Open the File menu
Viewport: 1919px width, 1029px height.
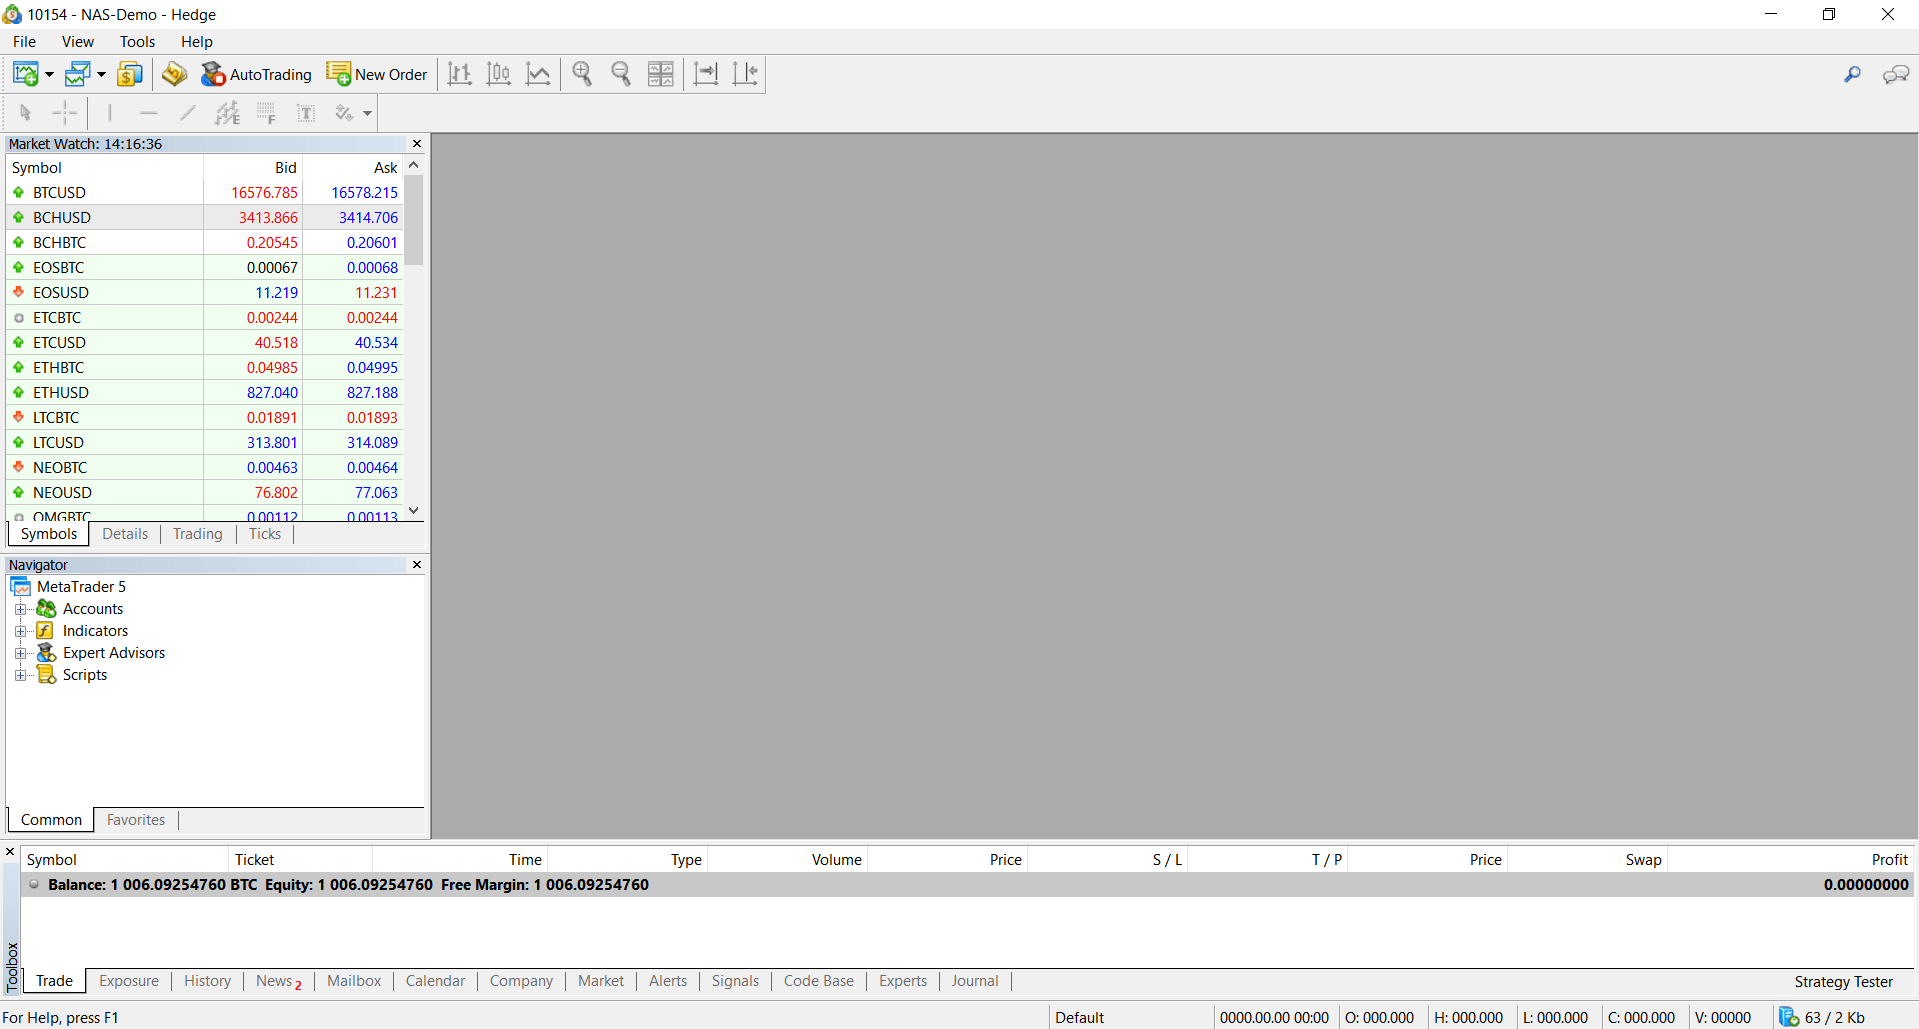point(24,42)
